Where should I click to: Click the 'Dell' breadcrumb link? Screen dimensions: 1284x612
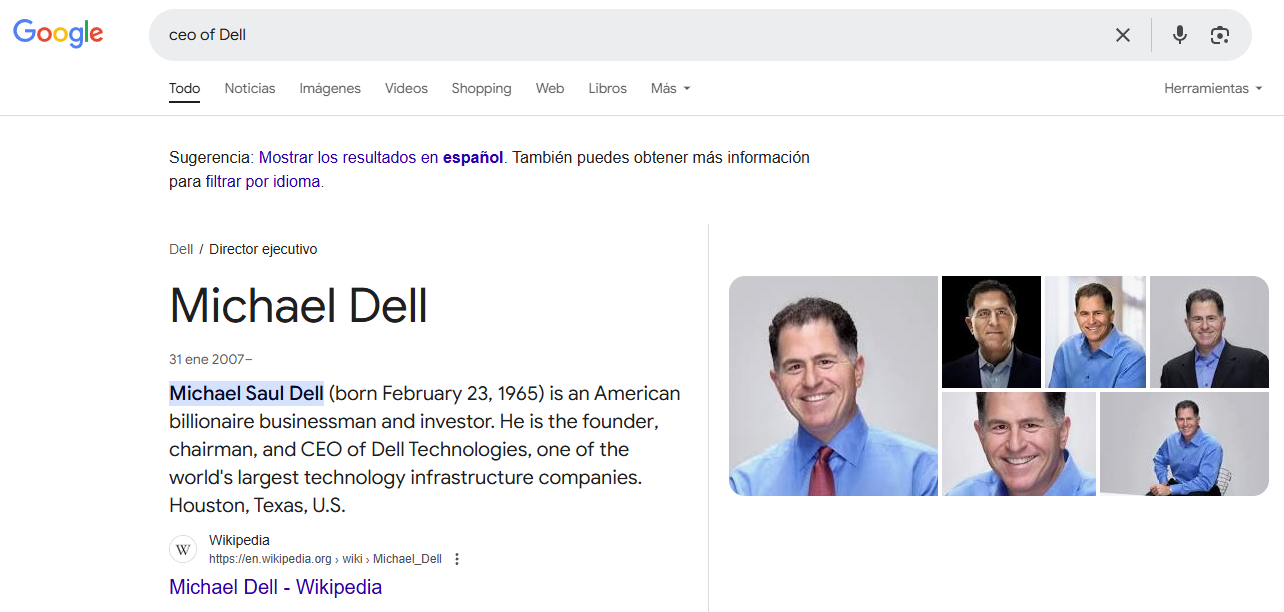pos(181,249)
